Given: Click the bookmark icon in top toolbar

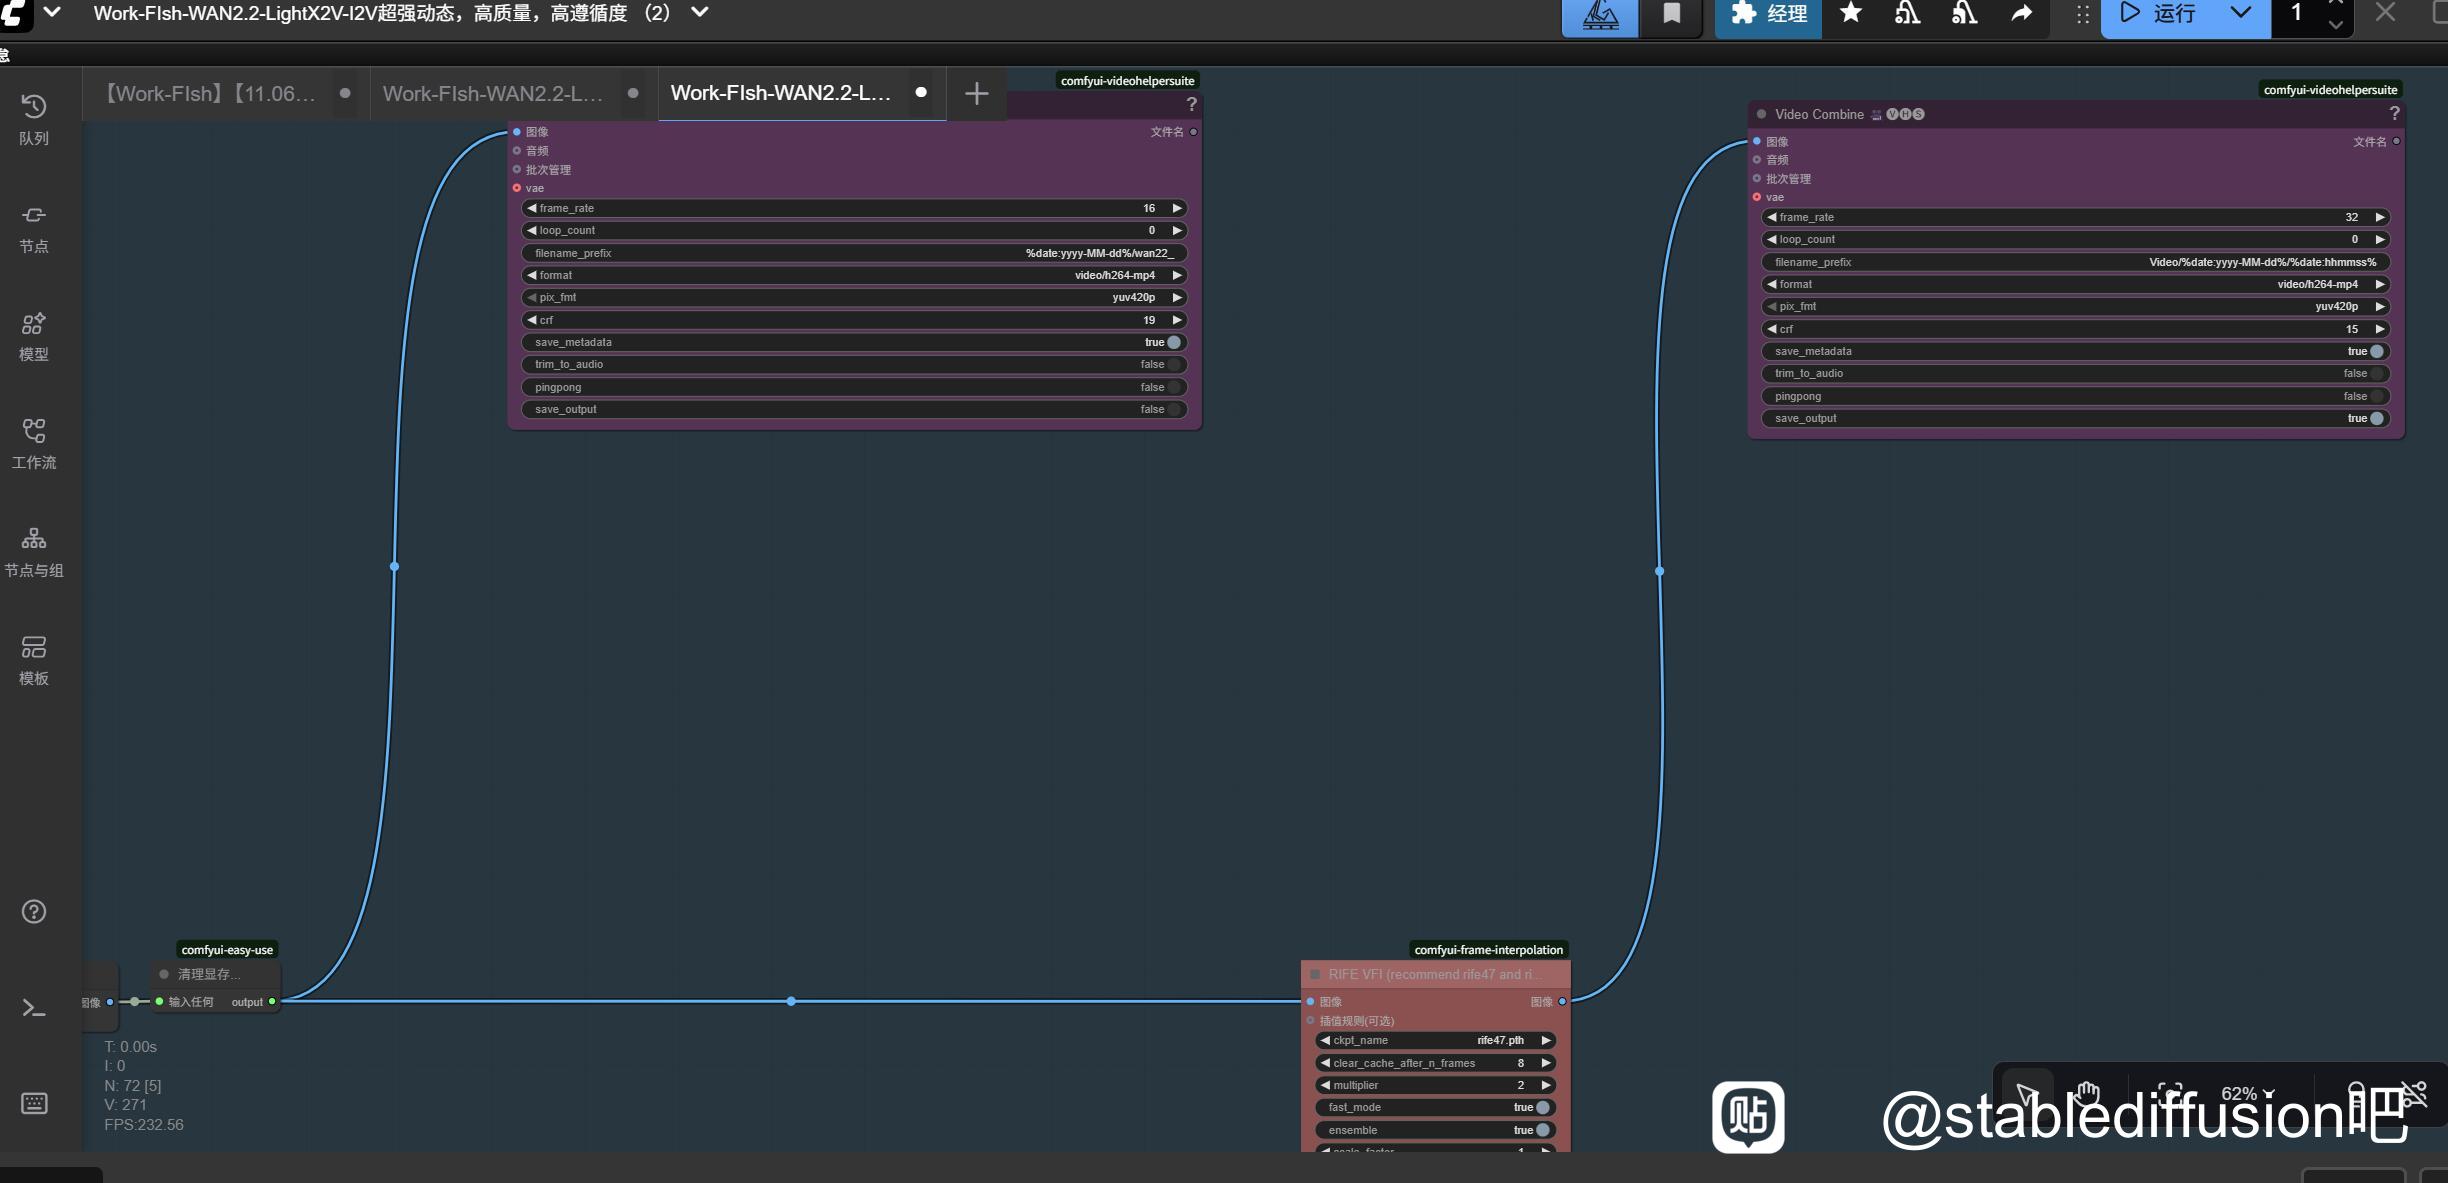Looking at the screenshot, I should (x=1671, y=14).
